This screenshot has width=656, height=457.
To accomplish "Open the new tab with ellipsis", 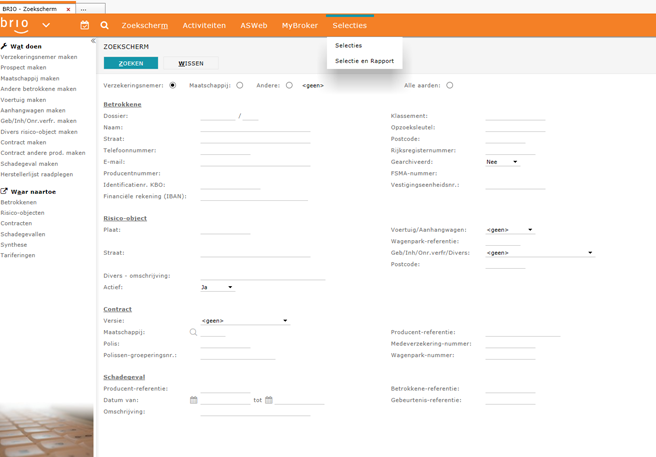I will click(90, 9).
